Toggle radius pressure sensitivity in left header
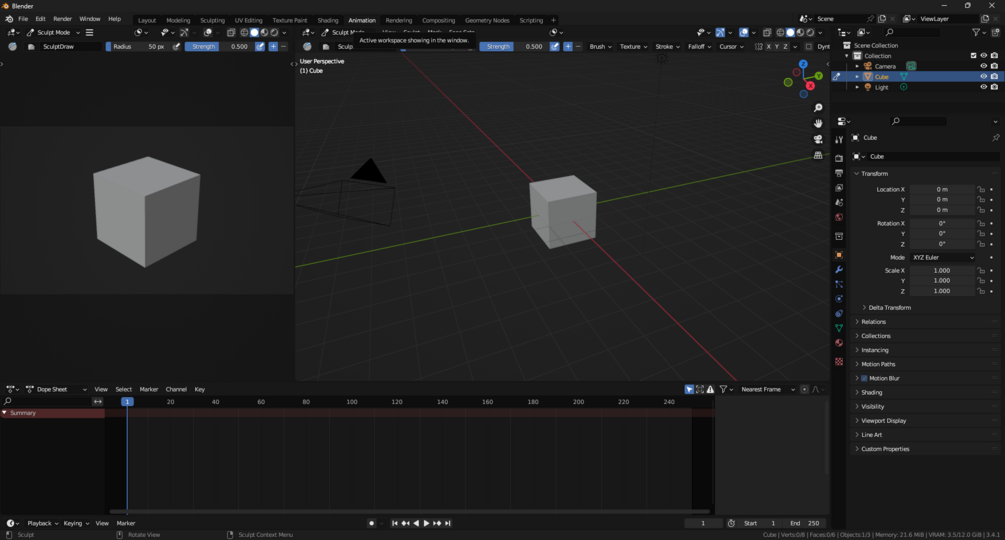The height and width of the screenshot is (540, 1005). 176,47
